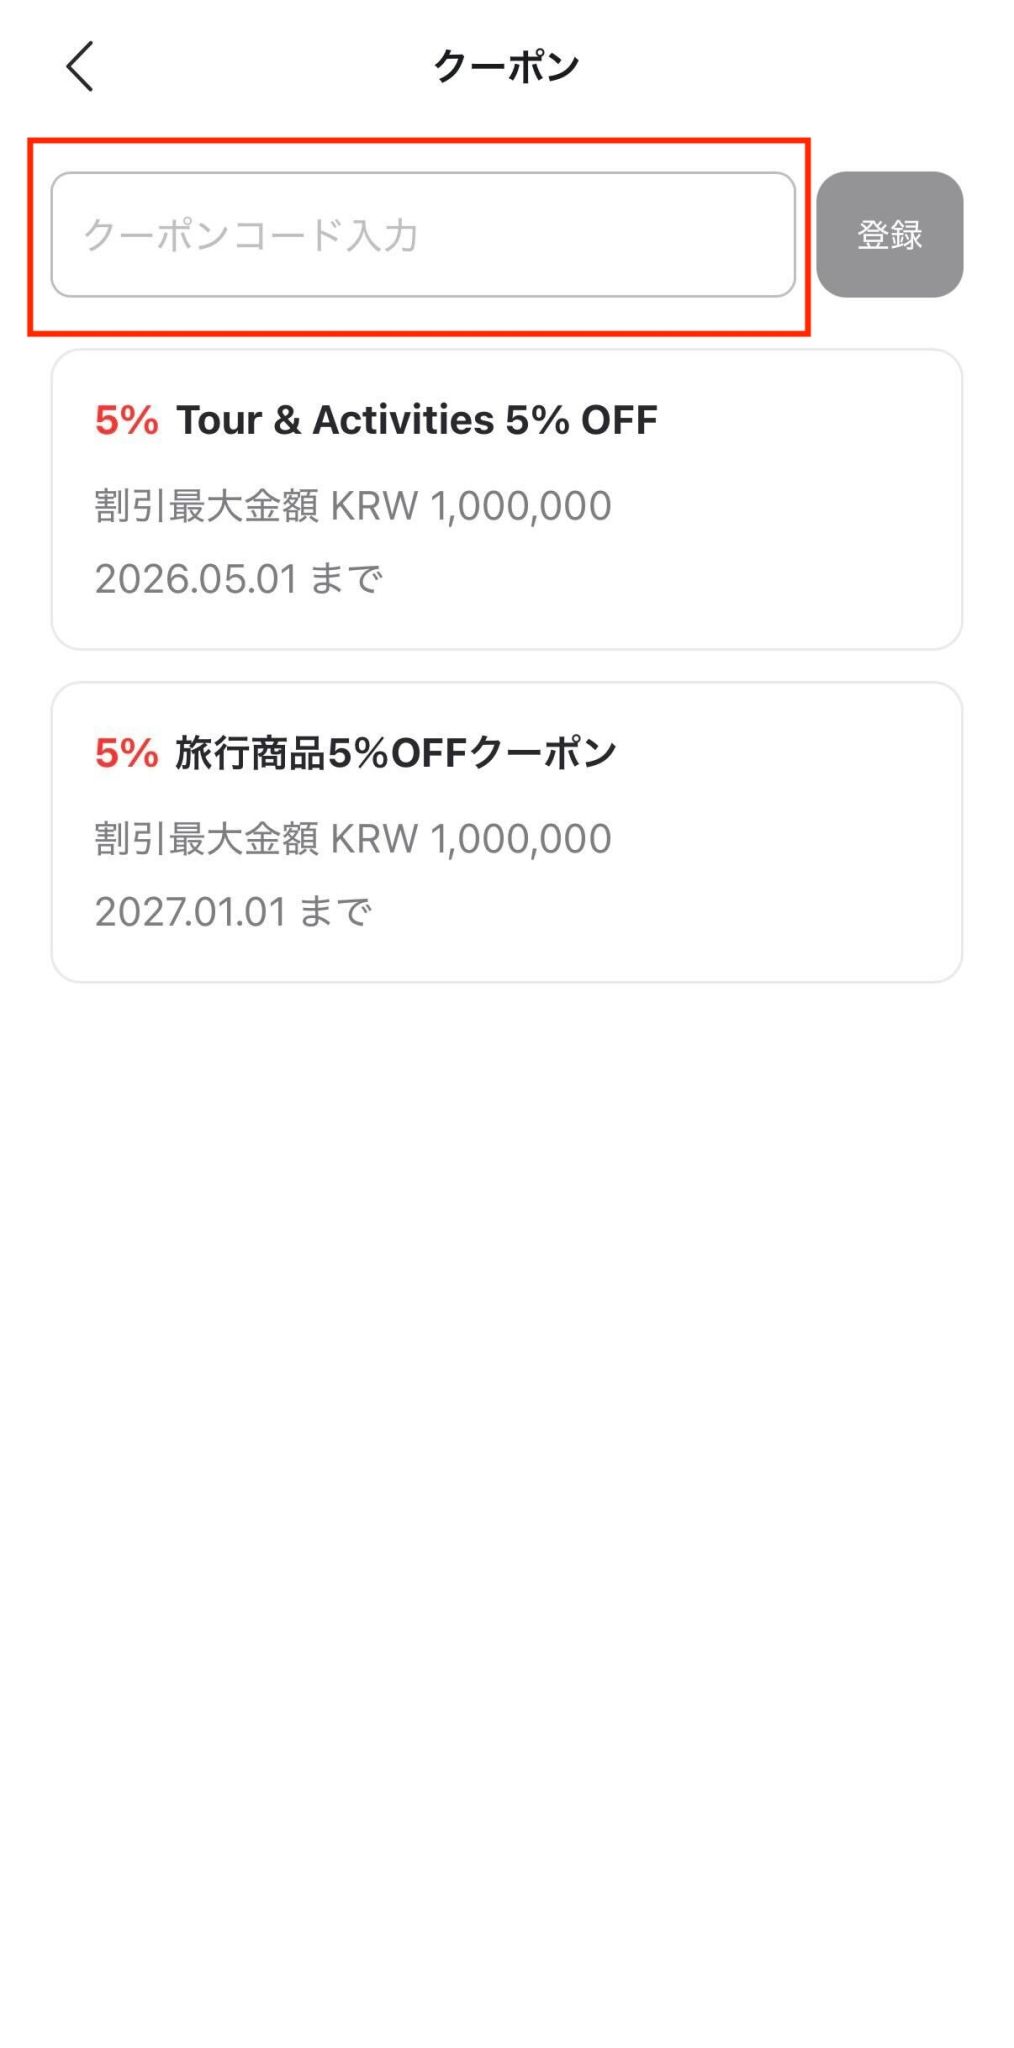Image resolution: width=1014 pixels, height=2048 pixels.
Task: Tap KRW 1,000,000 amount in Tour & Activities coupon
Action: [x=470, y=506]
